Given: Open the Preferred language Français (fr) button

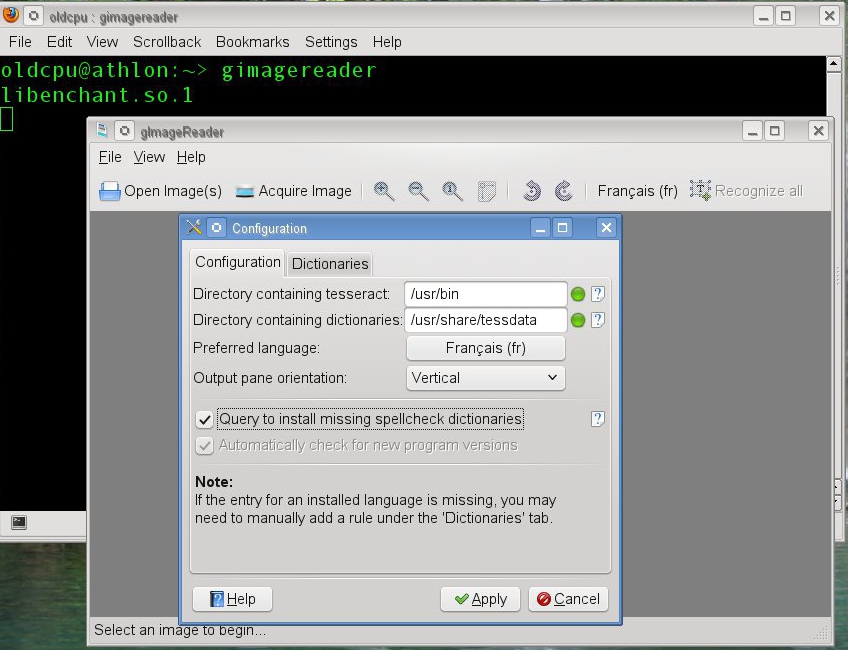Looking at the screenshot, I should coord(486,348).
